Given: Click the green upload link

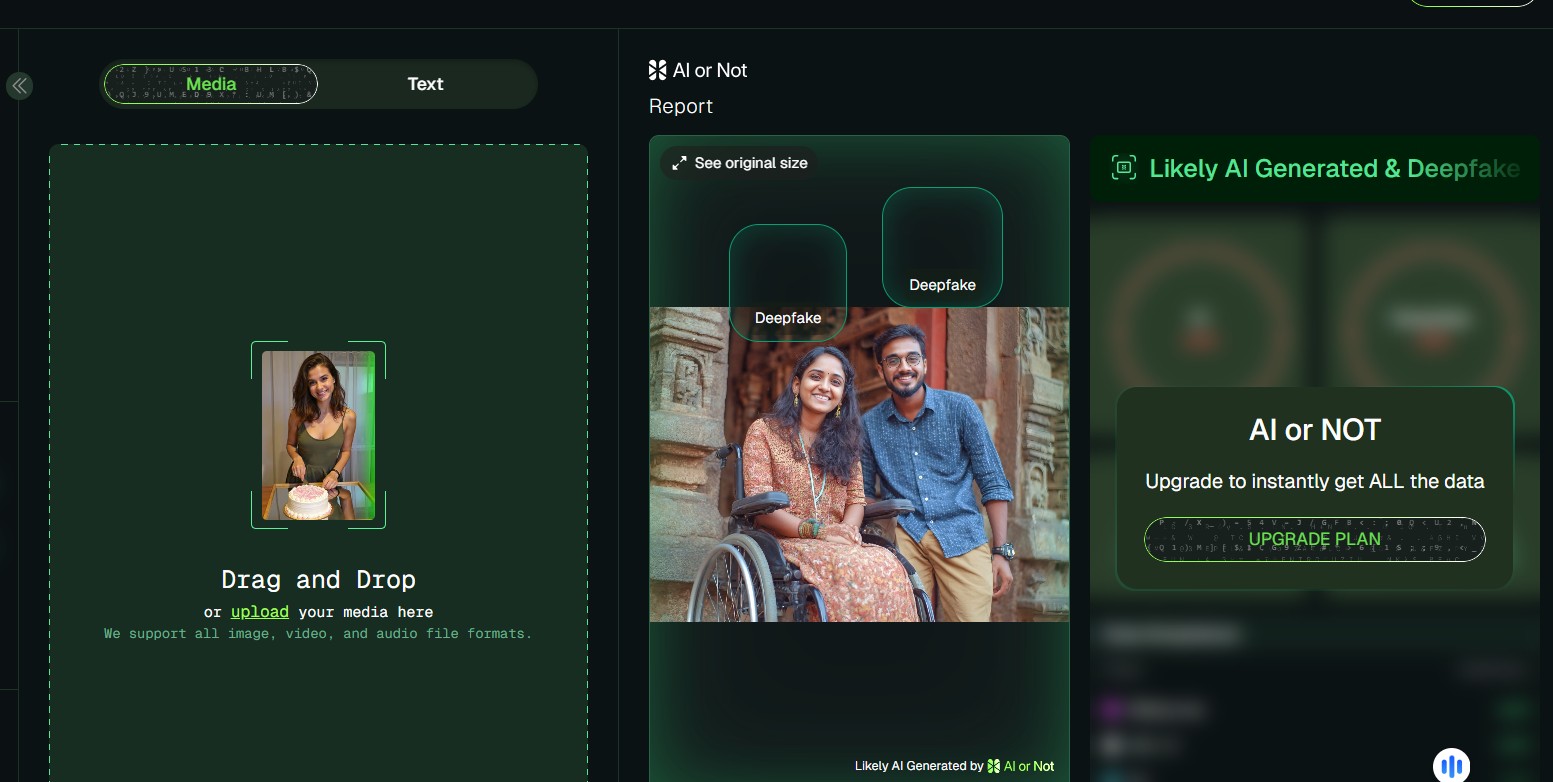Looking at the screenshot, I should 259,612.
